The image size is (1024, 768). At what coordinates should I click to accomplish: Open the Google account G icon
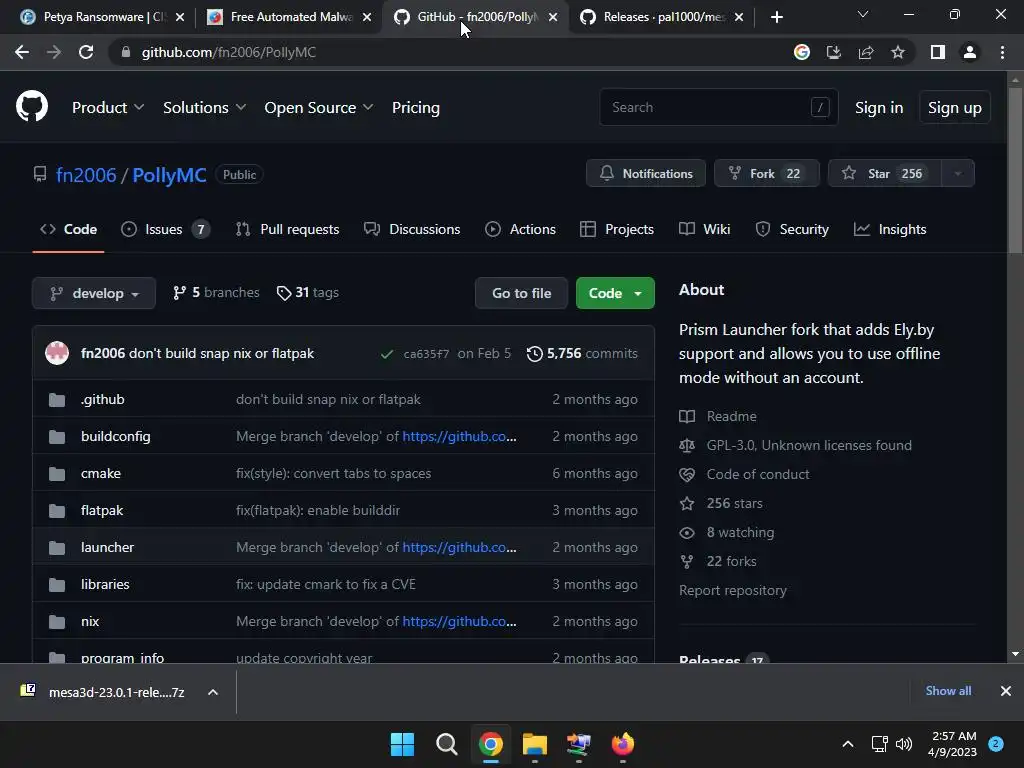pyautogui.click(x=802, y=52)
